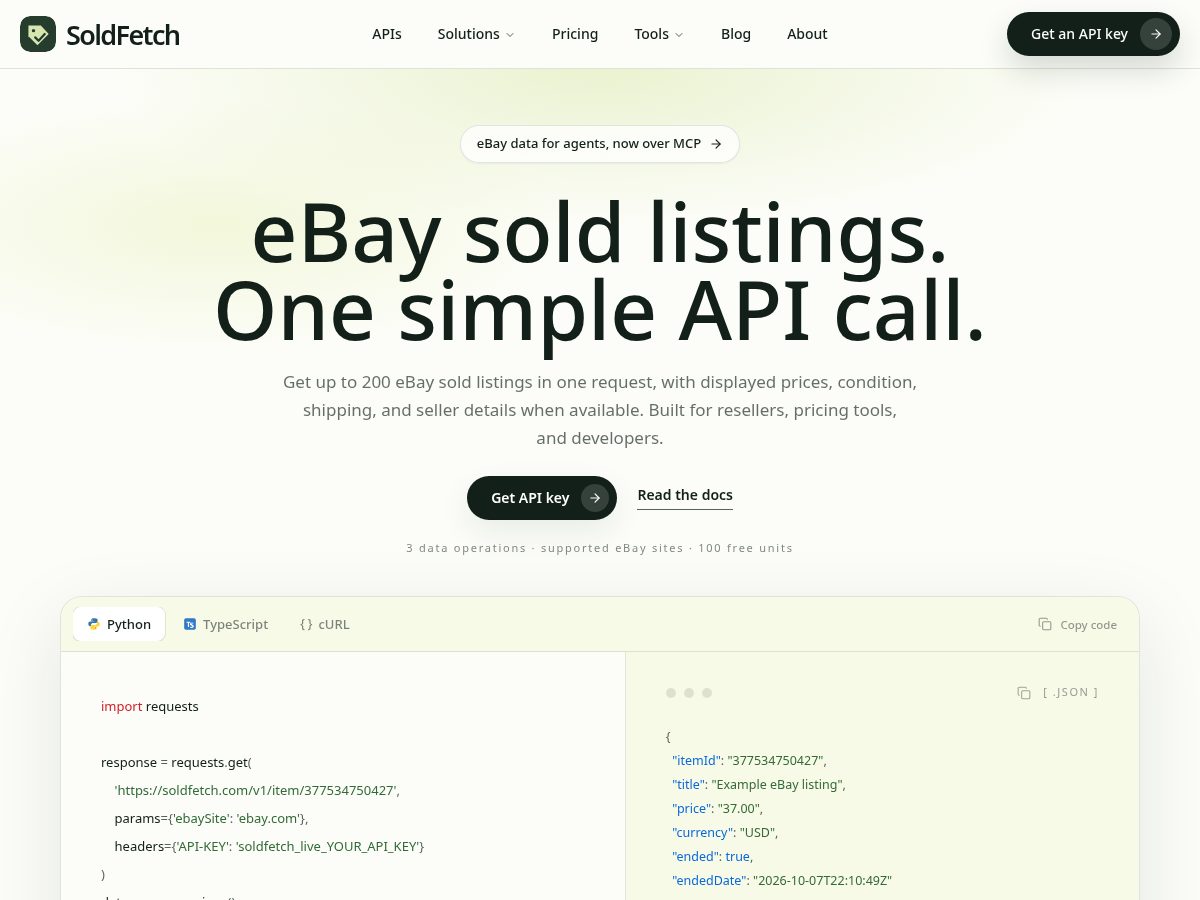Click the SoldFetch logo icon
The width and height of the screenshot is (1200, 900).
38,34
